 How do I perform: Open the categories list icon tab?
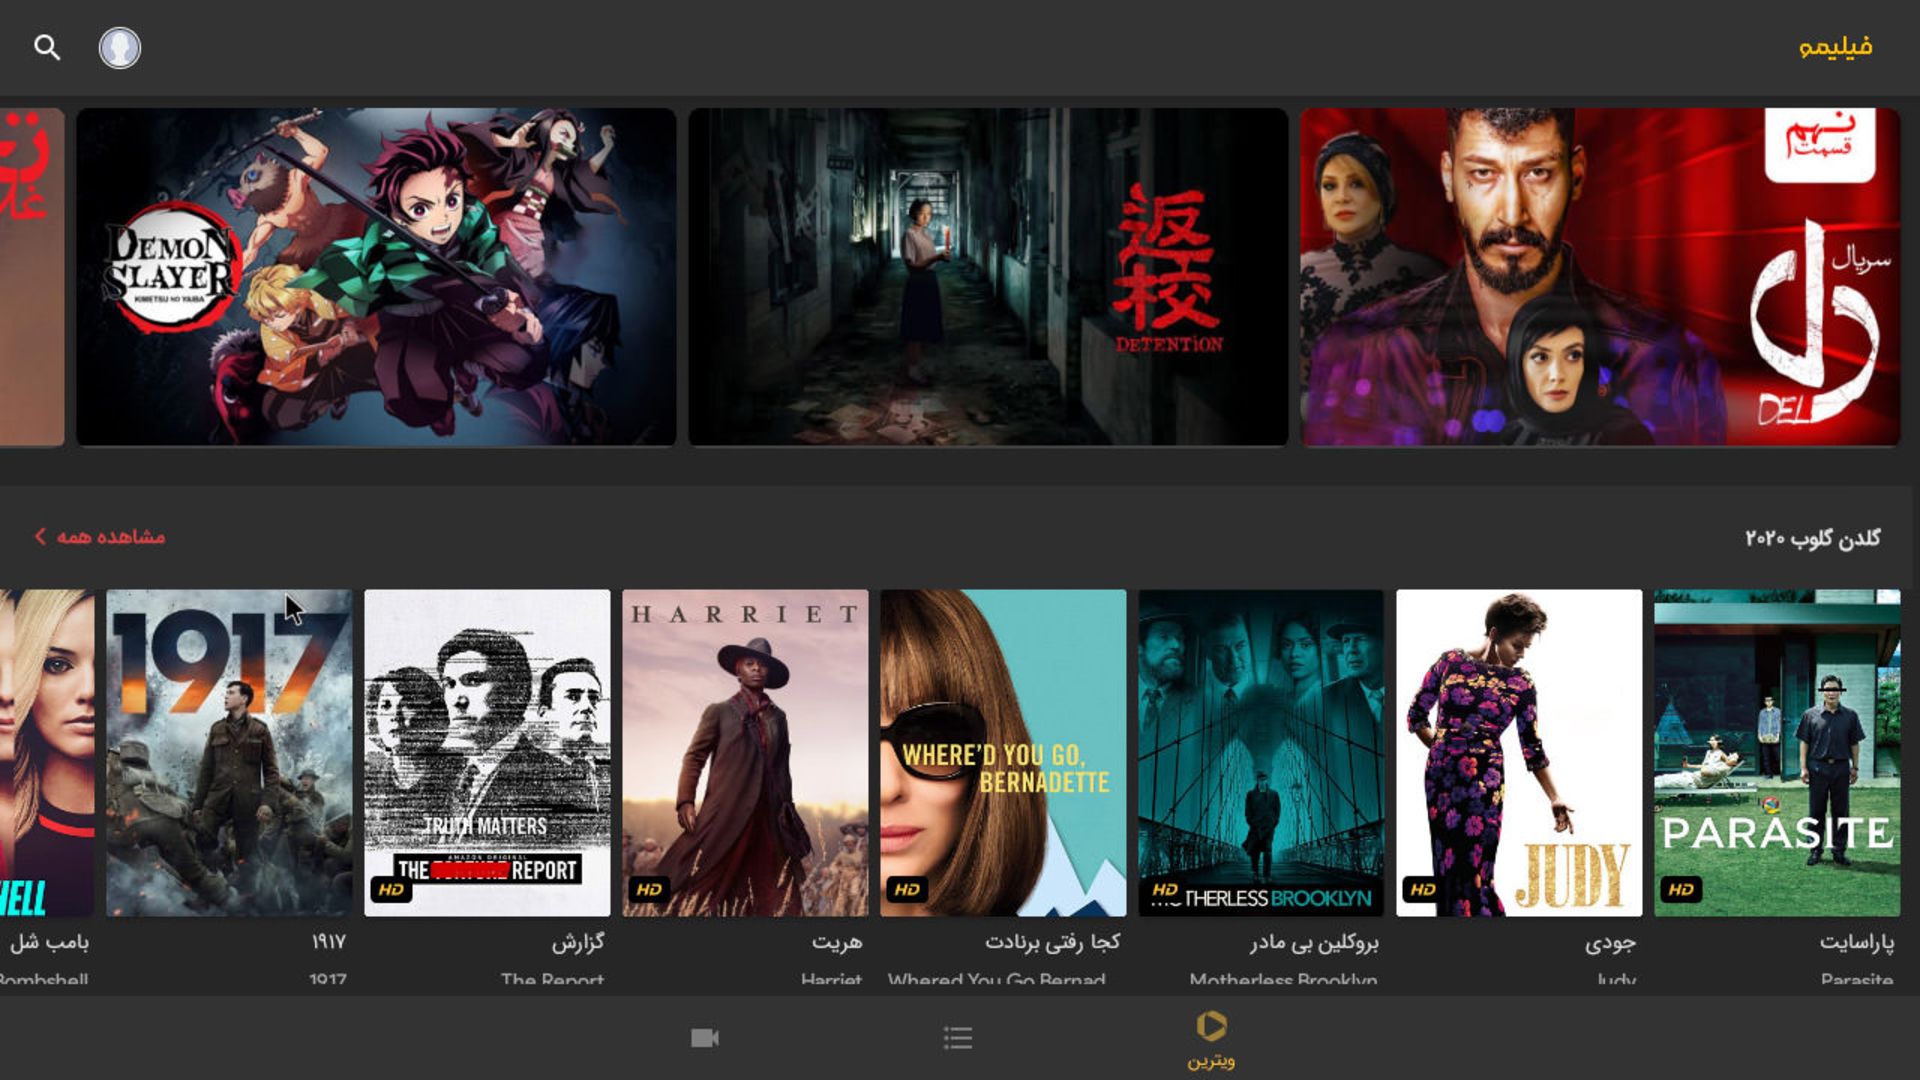958,1038
